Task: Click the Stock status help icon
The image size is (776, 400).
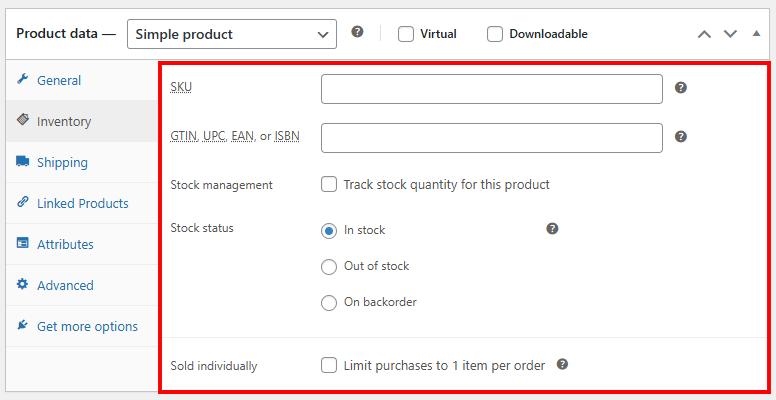Action: [x=552, y=229]
